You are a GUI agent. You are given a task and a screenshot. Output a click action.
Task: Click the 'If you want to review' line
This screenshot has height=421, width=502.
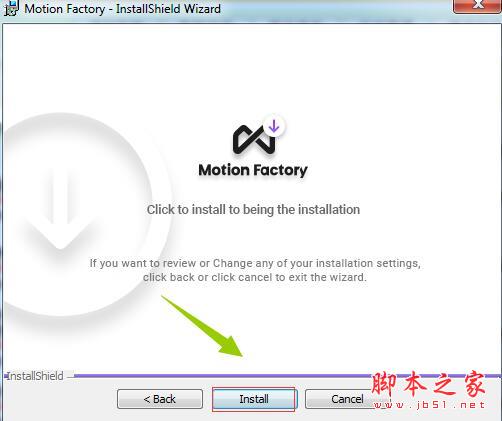255,263
